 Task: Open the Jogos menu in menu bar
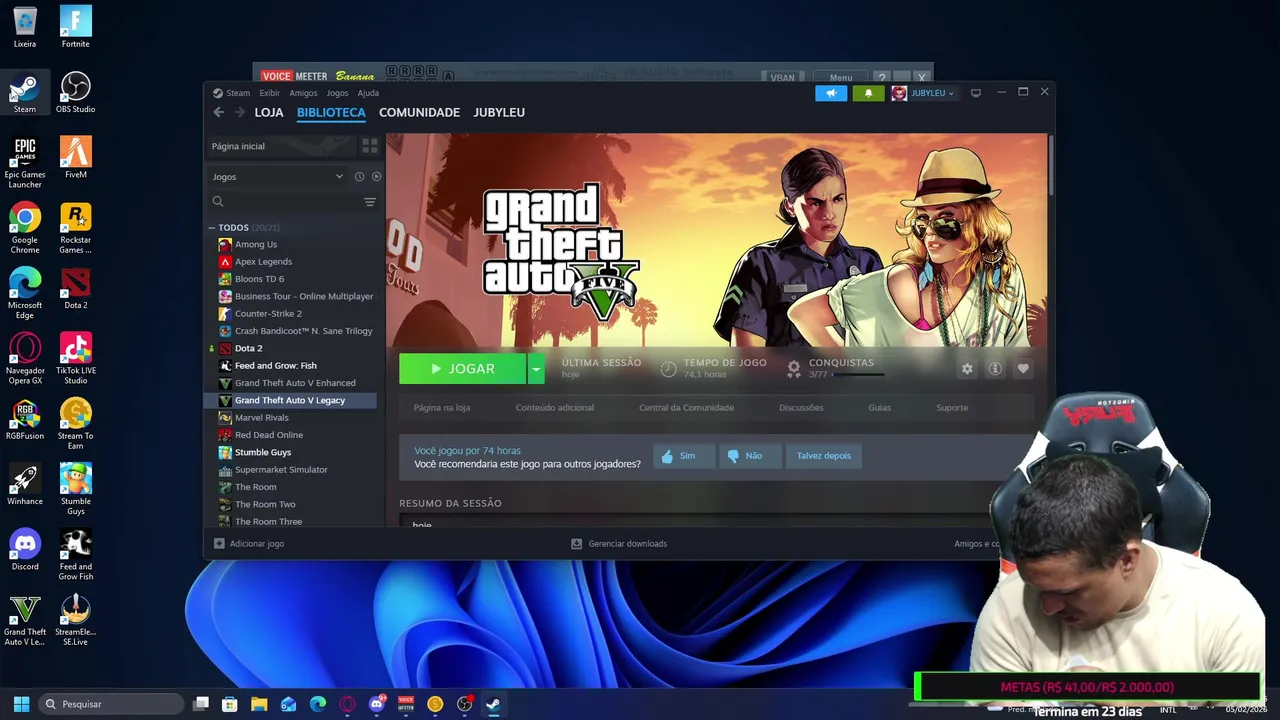337,93
